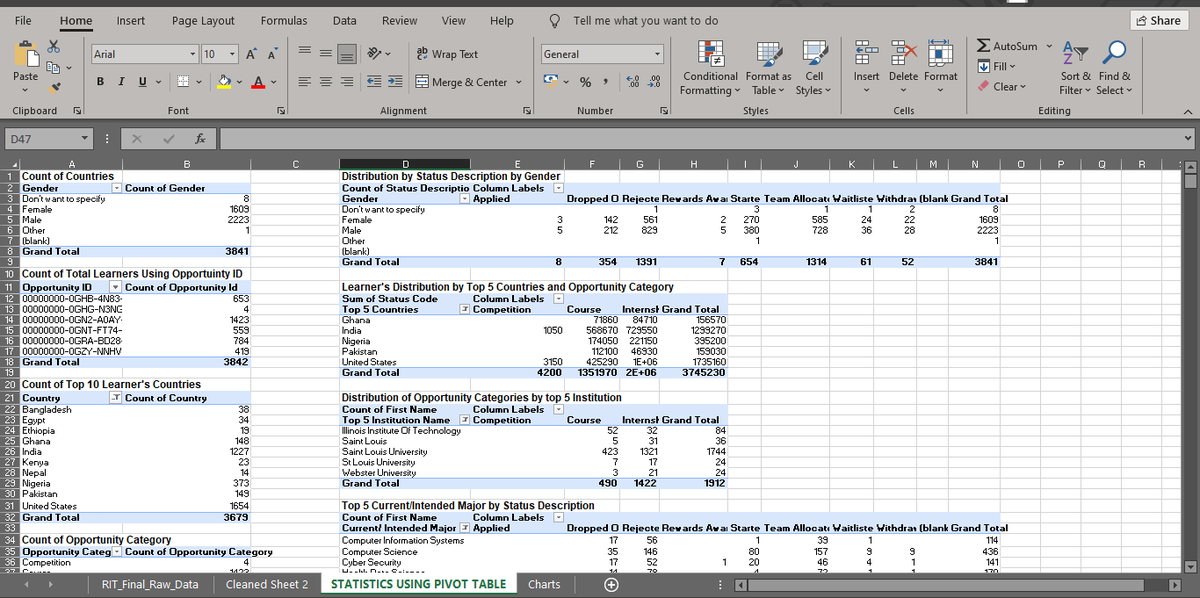The width and height of the screenshot is (1200, 598).
Task: Select the Charts sheet tab
Action: (x=544, y=584)
